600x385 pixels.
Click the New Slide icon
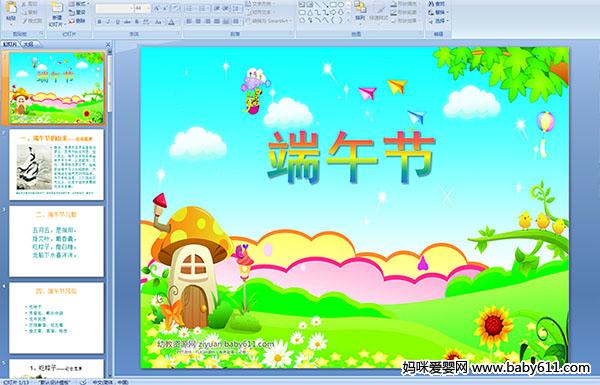[x=57, y=14]
